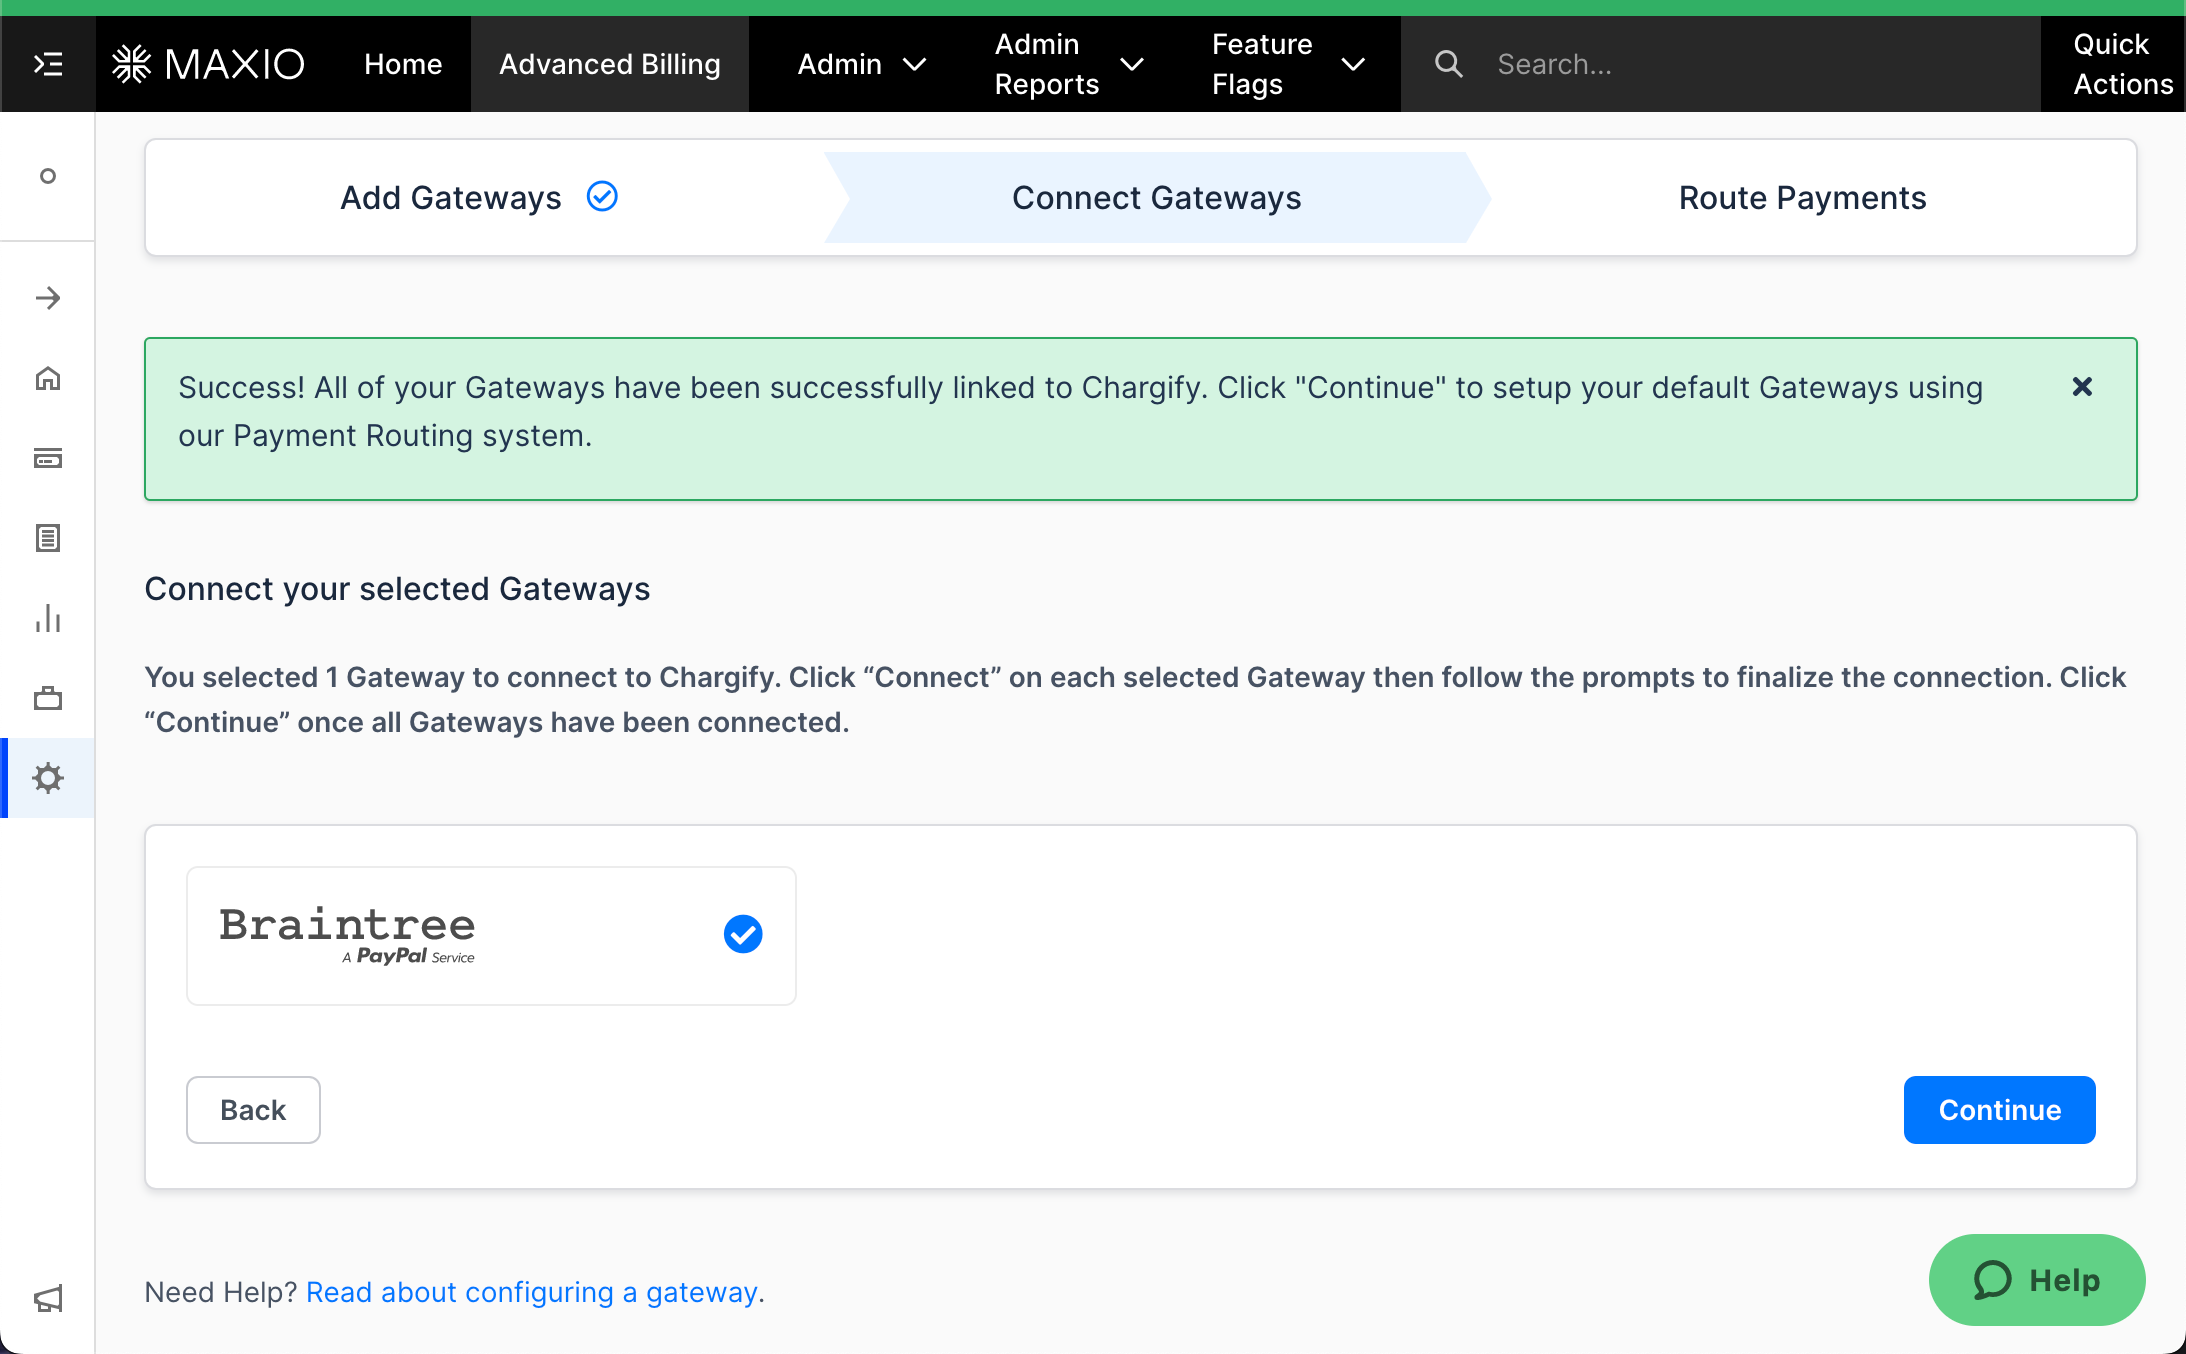Toggle the sidebar menu collapse icon
The image size is (2186, 1354).
(x=48, y=64)
